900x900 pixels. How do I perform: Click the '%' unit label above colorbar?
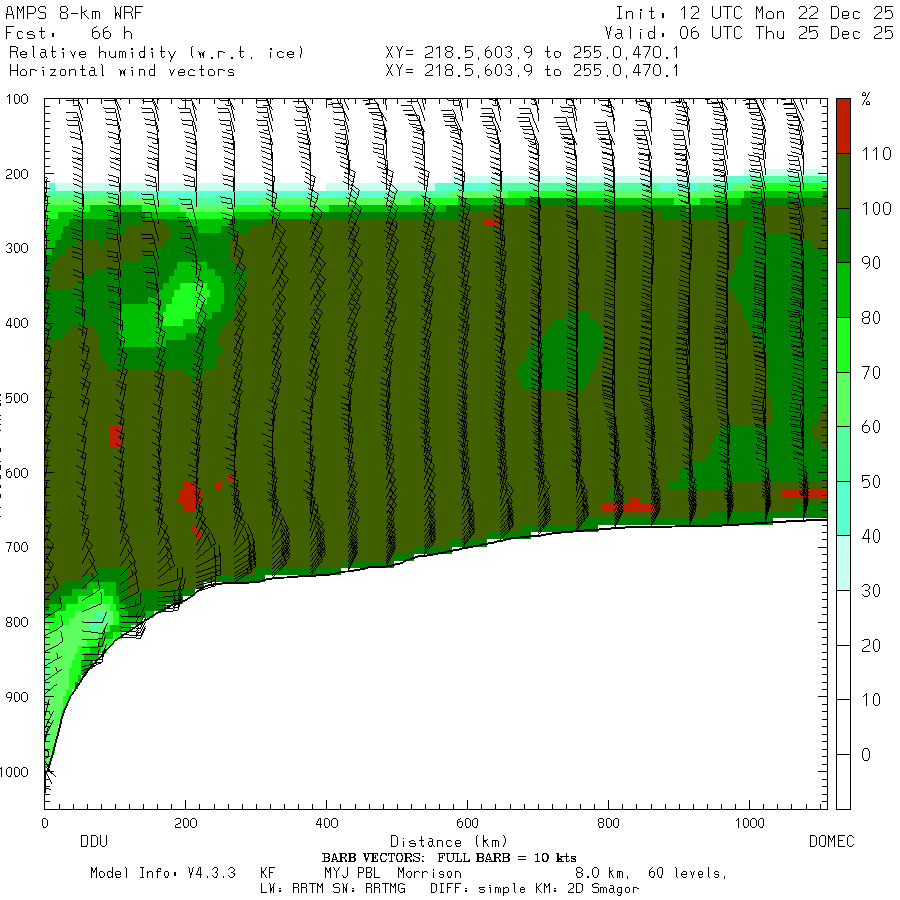(866, 99)
